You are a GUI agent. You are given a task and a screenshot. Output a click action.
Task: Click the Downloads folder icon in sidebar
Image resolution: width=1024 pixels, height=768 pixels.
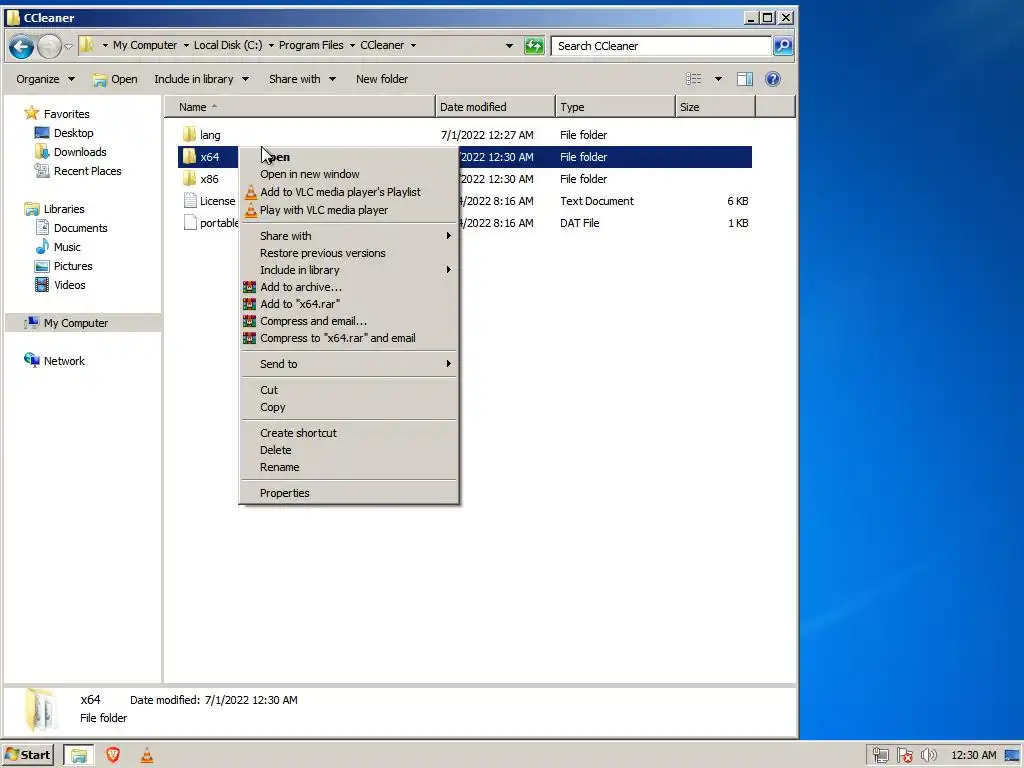tap(42, 152)
